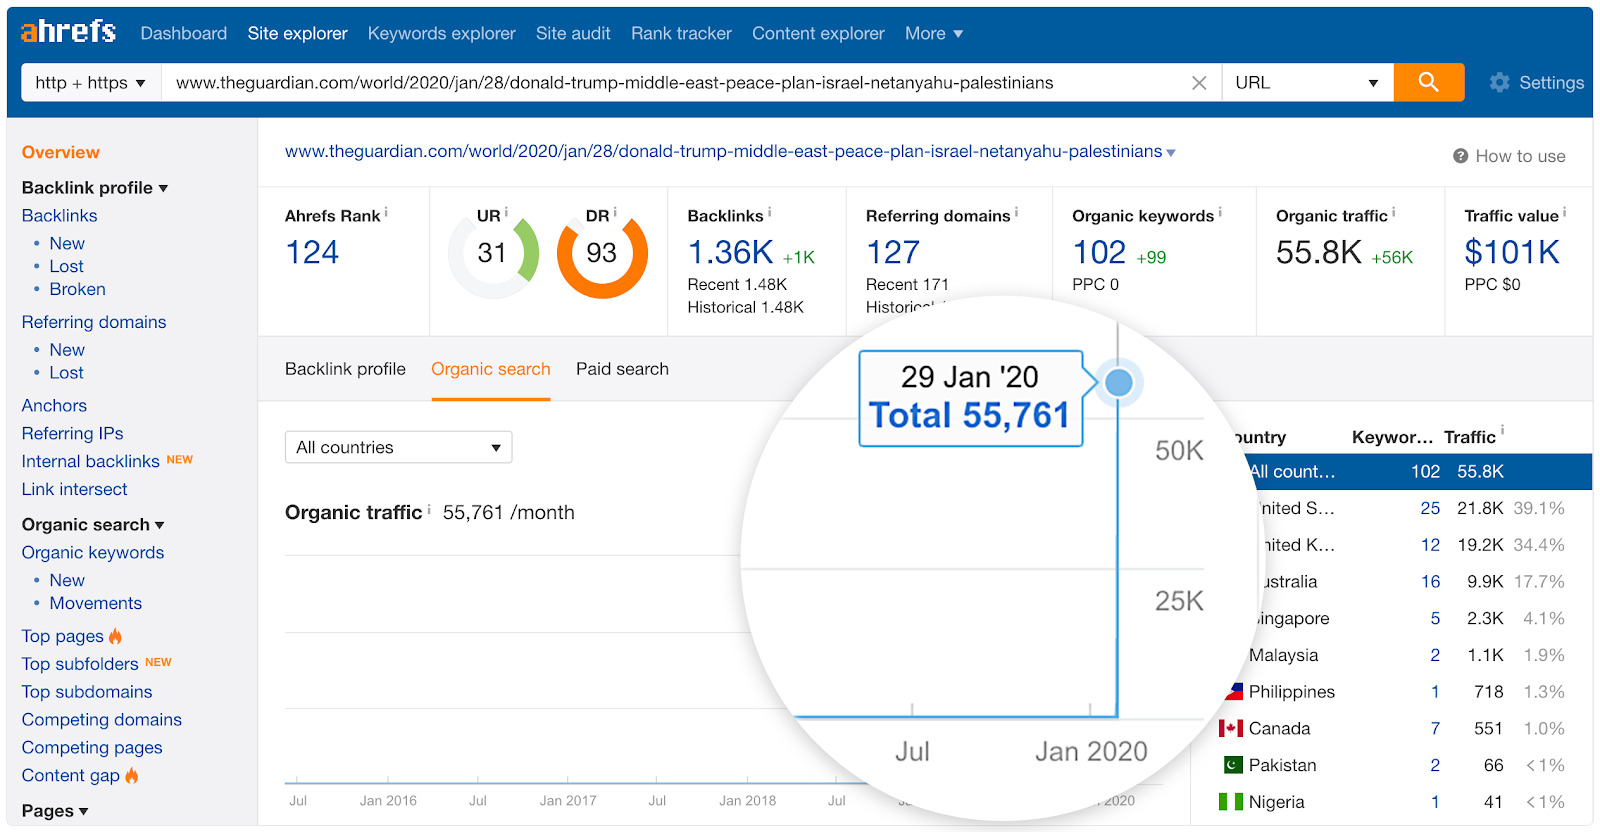Open the http + https protocol dropdown
1600x832 pixels.
tap(90, 83)
